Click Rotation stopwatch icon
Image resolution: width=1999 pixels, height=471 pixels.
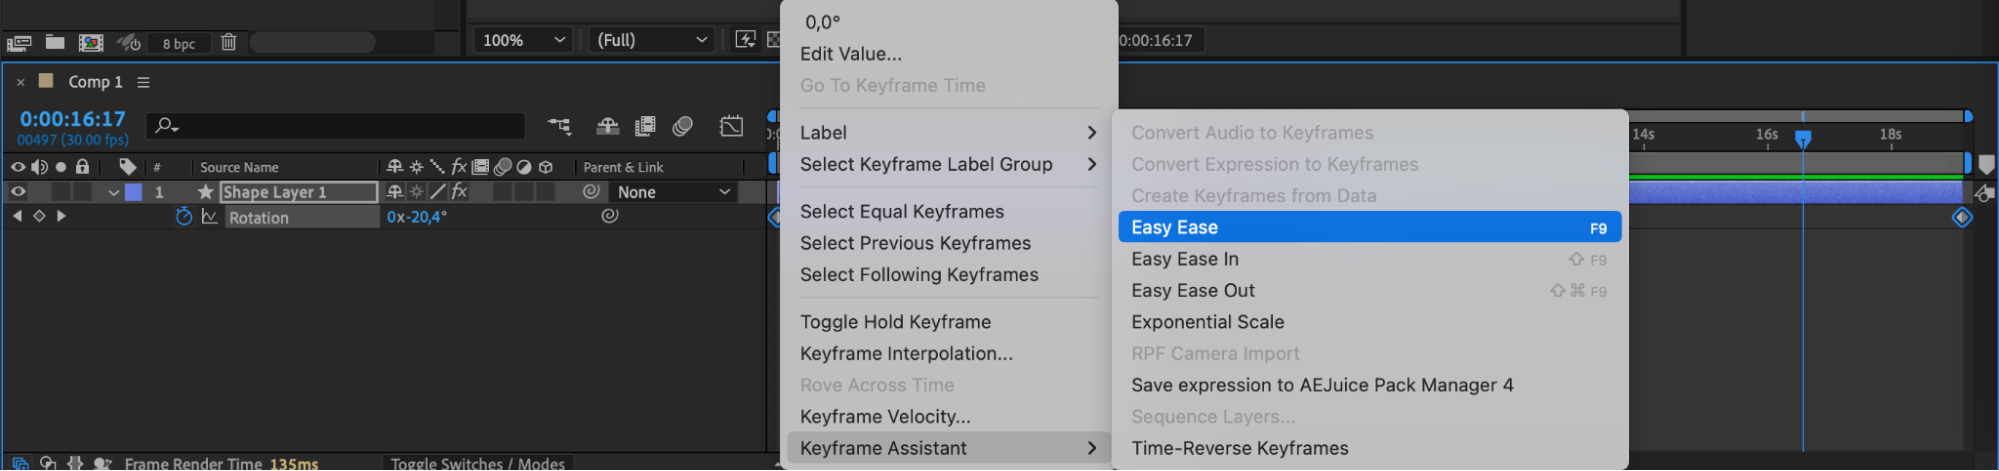[184, 217]
